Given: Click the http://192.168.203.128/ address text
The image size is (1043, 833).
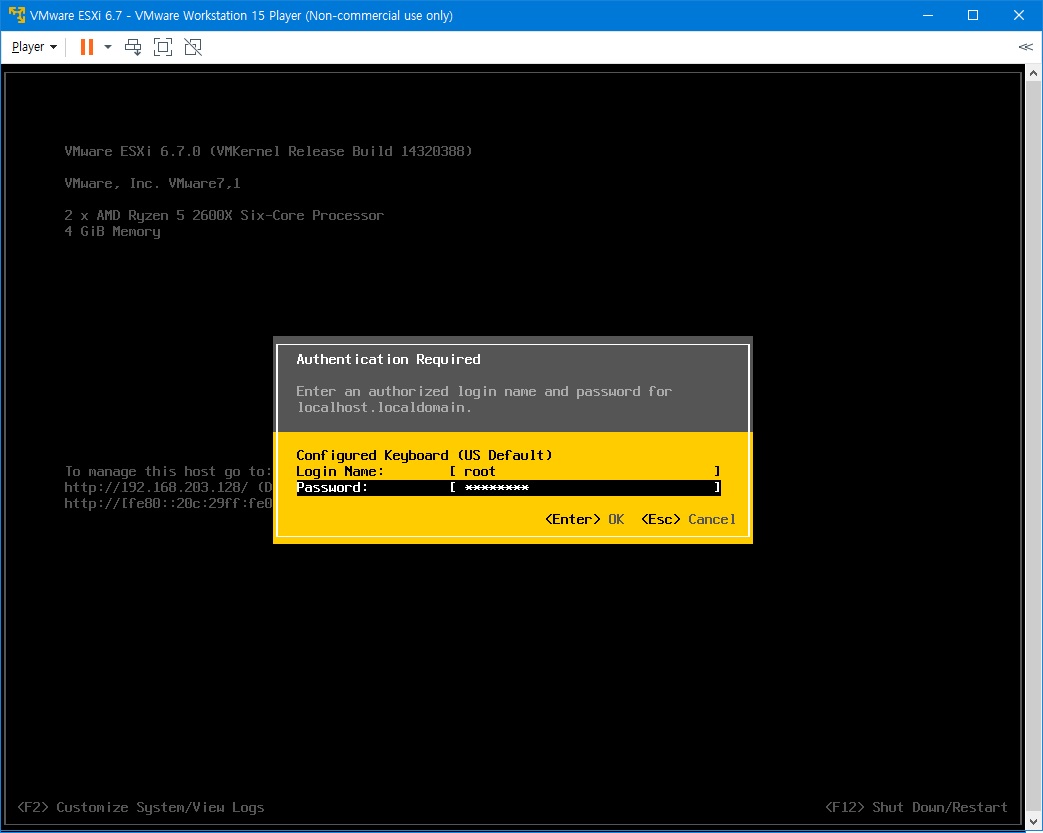Looking at the screenshot, I should (x=156, y=487).
